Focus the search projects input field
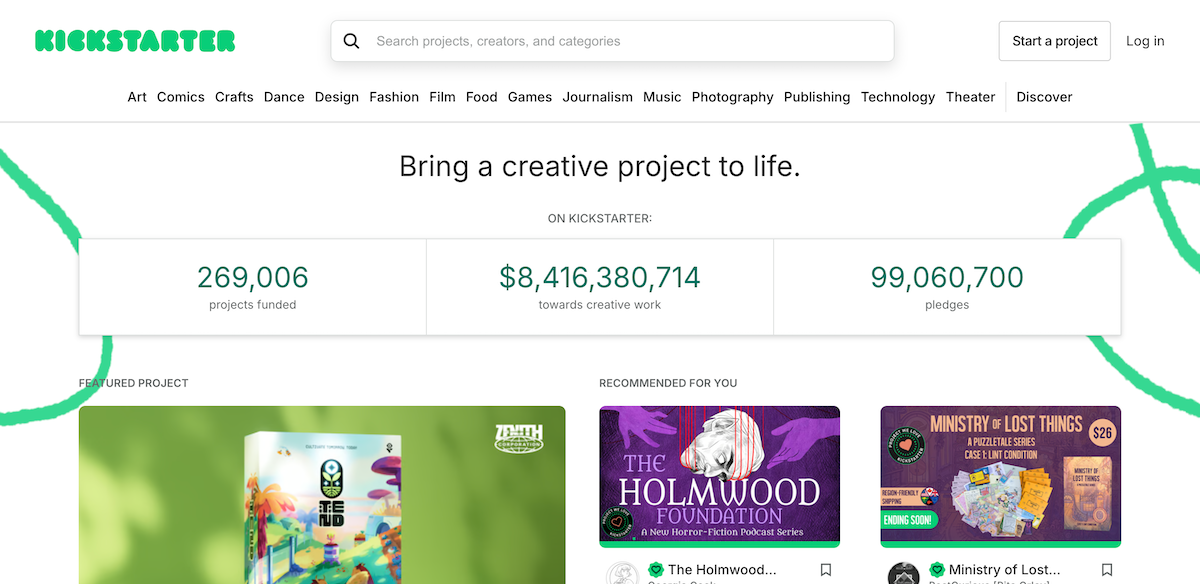The image size is (1200, 584). point(612,41)
